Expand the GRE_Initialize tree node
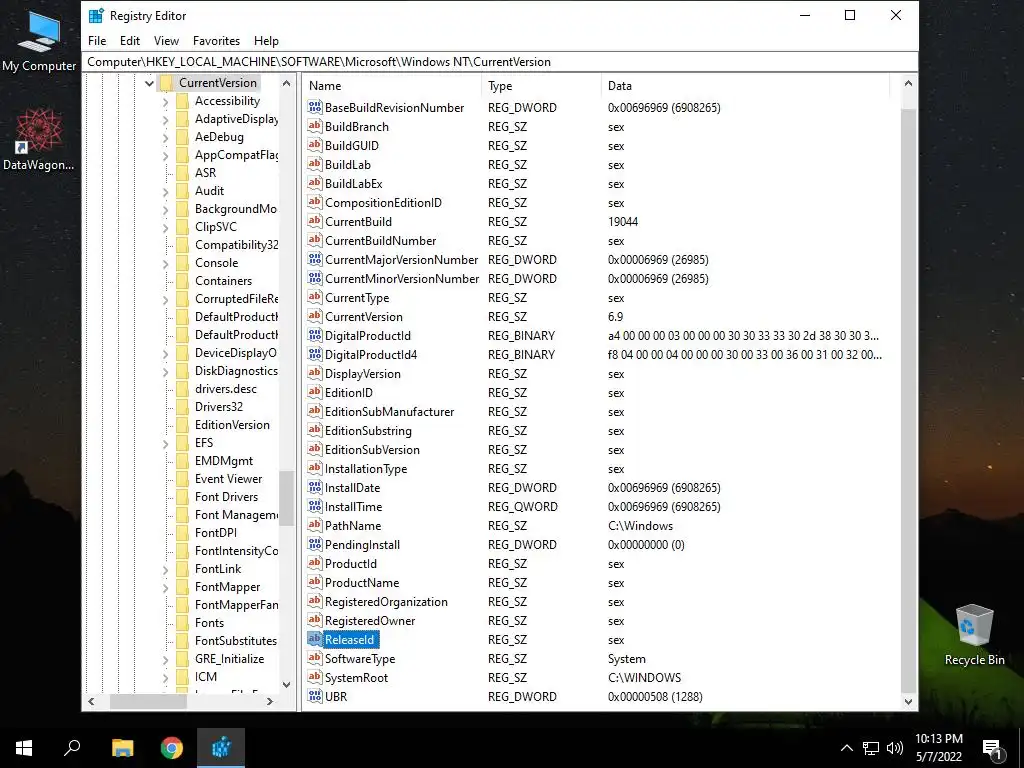The height and width of the screenshot is (768, 1024). [165, 660]
